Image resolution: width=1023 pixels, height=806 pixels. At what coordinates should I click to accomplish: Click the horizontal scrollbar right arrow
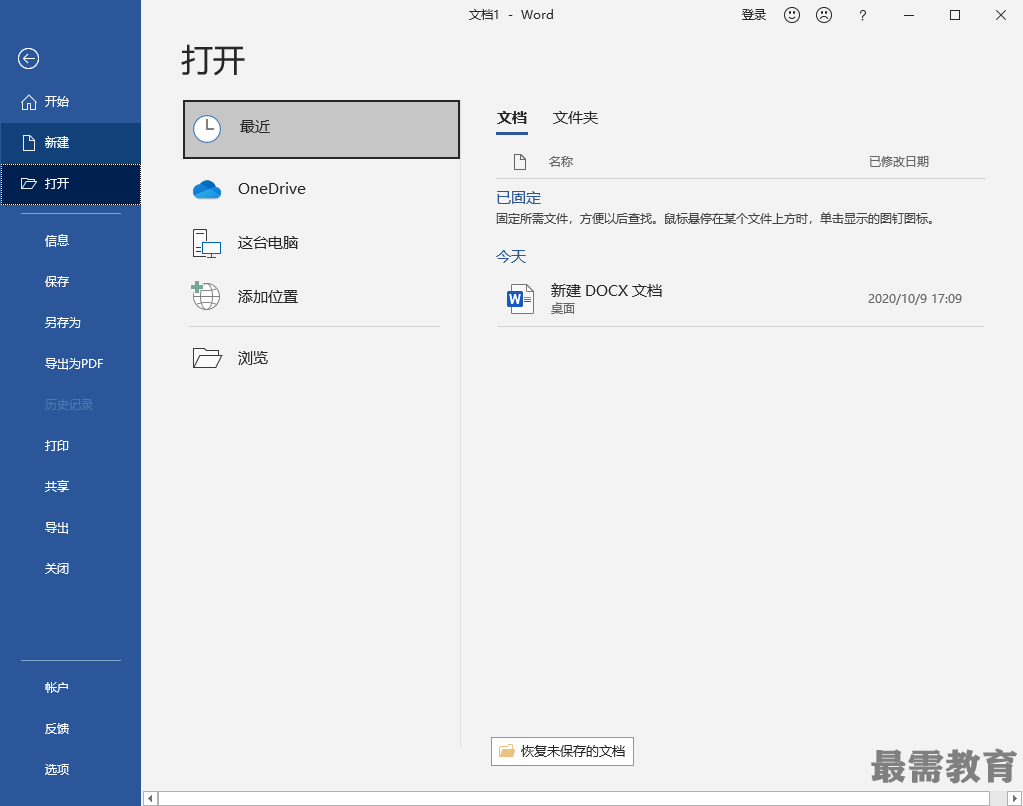[1015, 798]
